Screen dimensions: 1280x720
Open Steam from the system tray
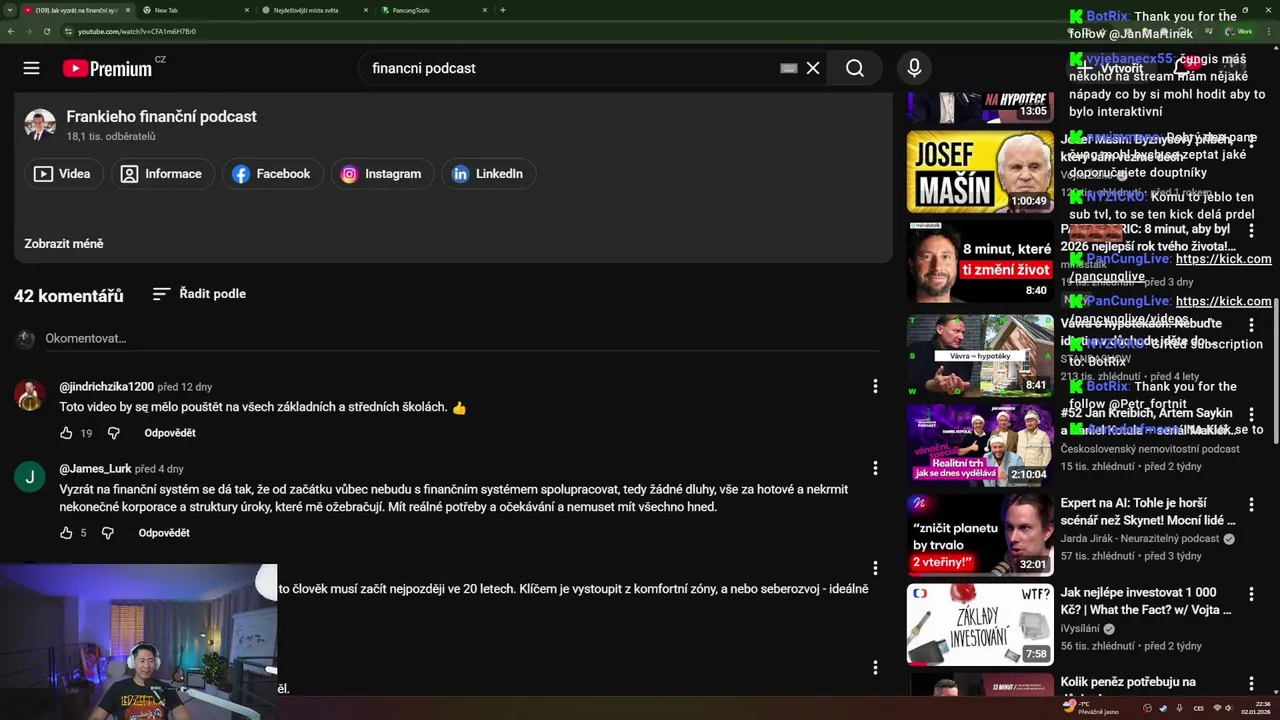point(1164,708)
